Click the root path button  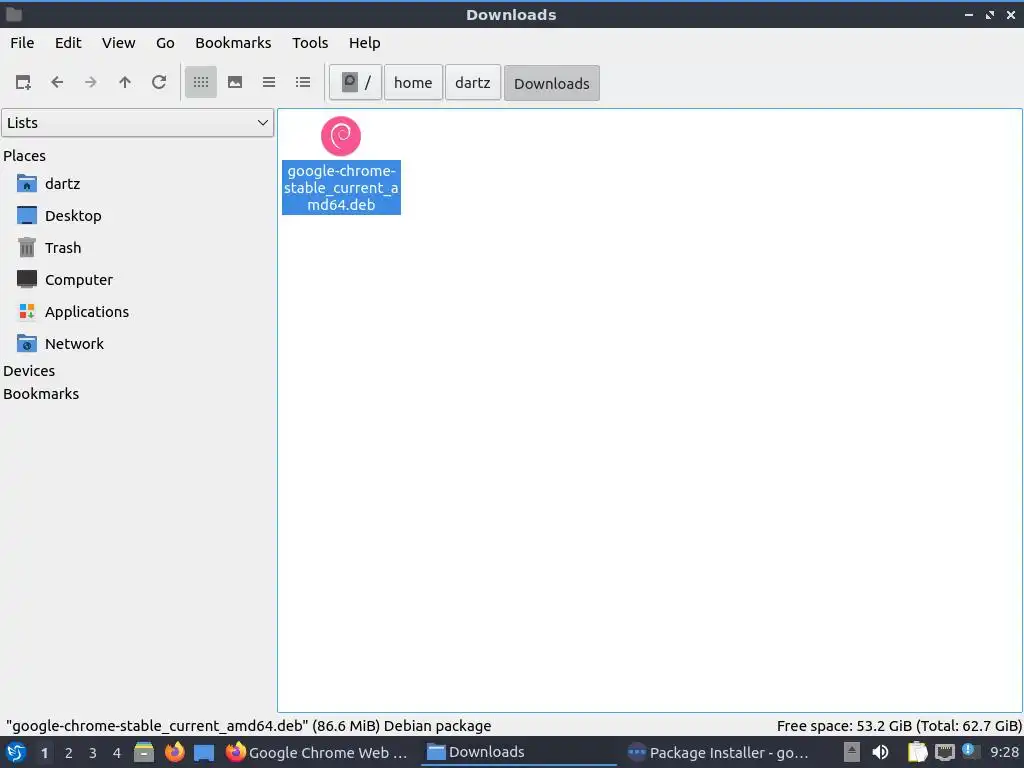(355, 82)
